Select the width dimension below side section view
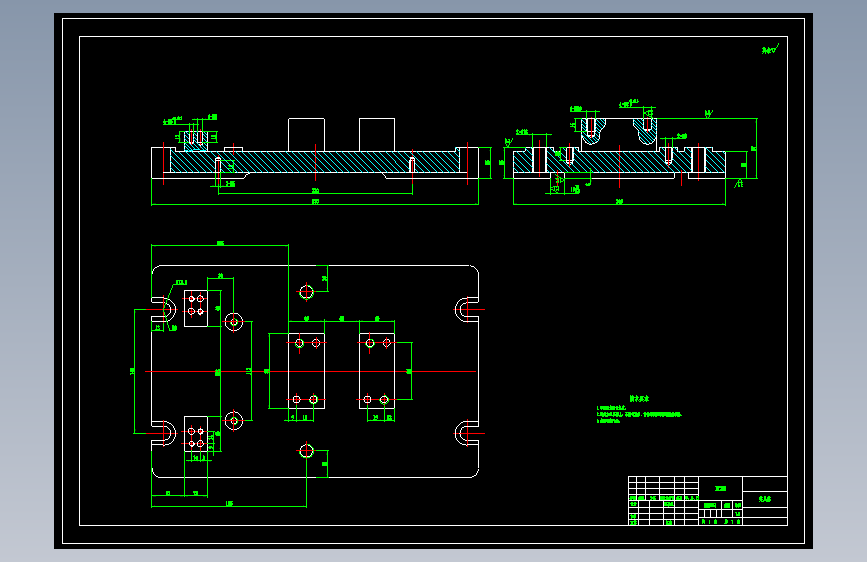The image size is (867, 562). 619,202
